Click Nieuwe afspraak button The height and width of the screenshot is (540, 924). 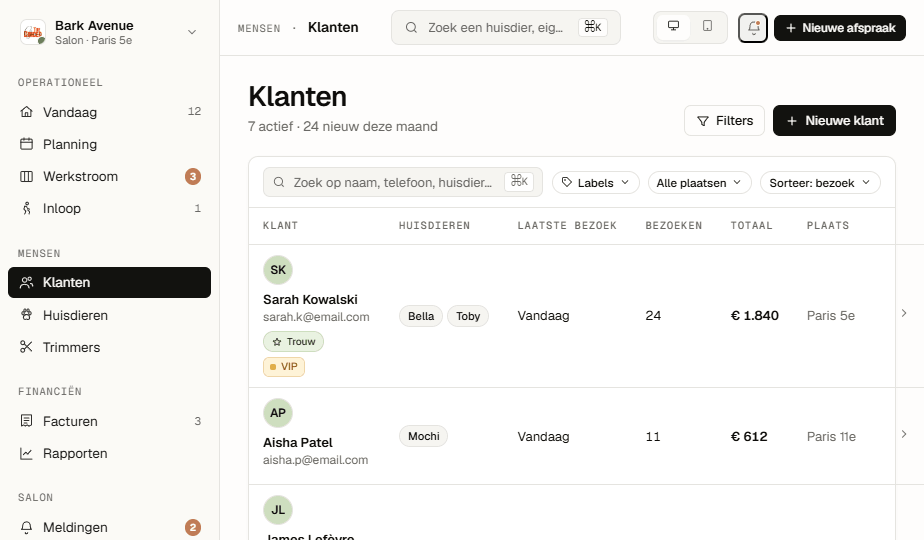pos(840,28)
